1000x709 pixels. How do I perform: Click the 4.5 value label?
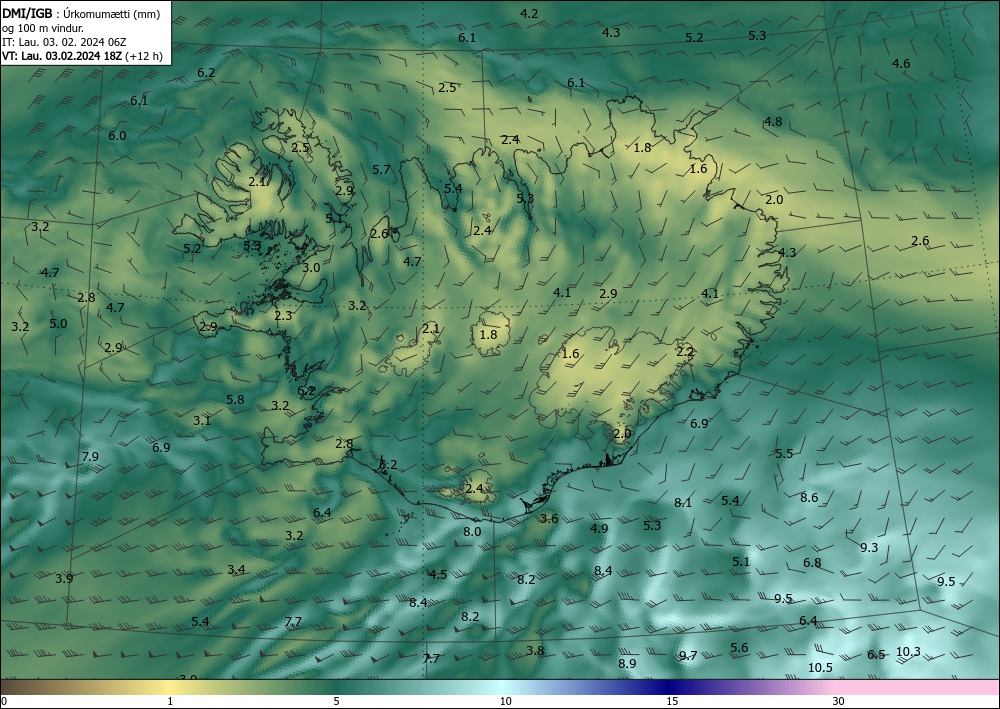pyautogui.click(x=438, y=574)
